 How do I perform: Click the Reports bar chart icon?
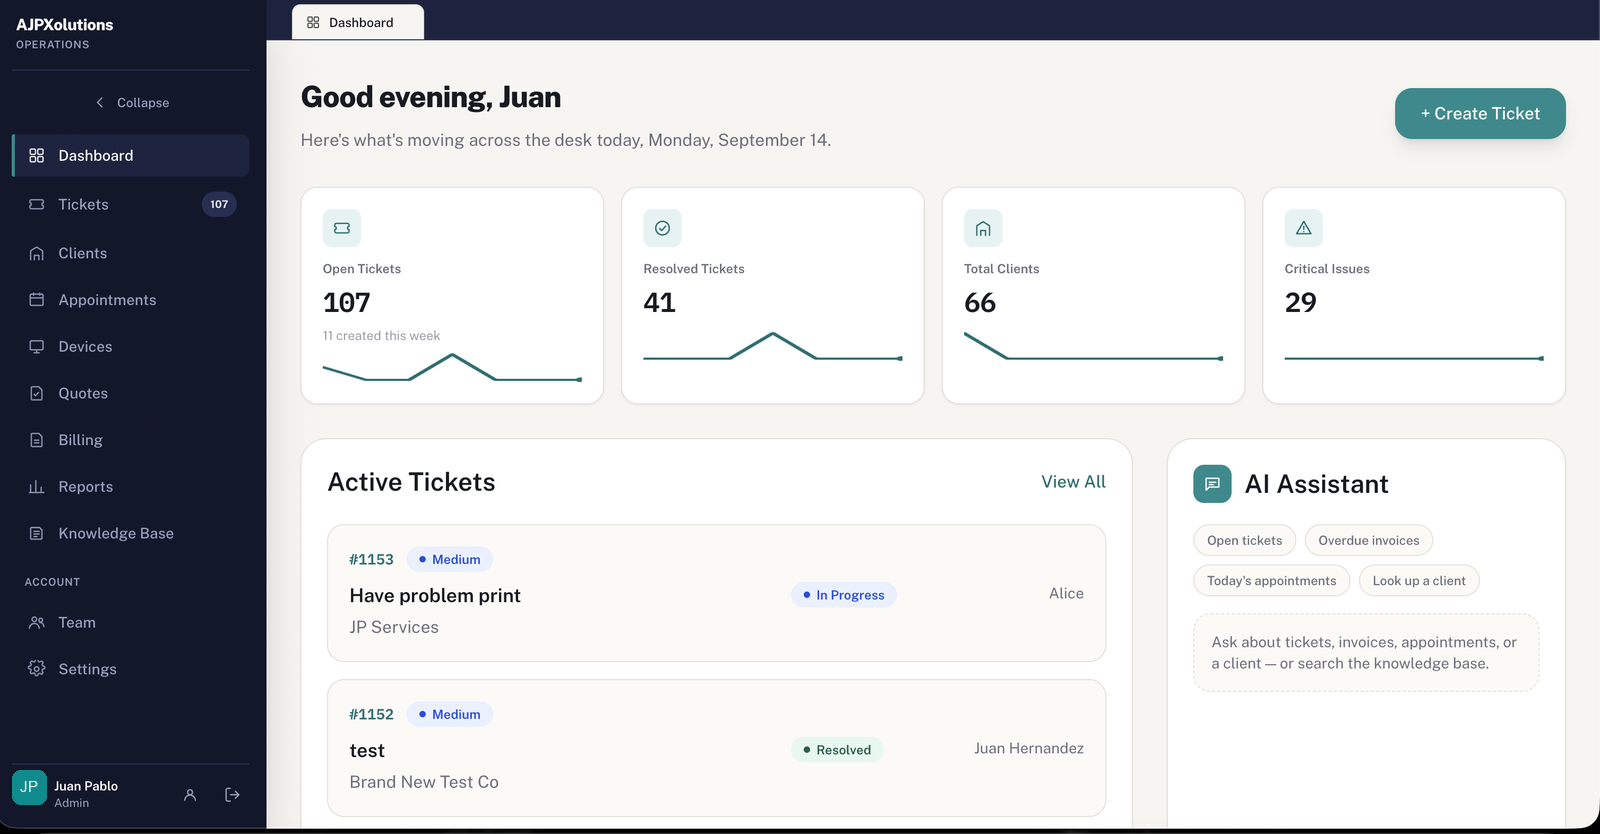click(x=37, y=487)
